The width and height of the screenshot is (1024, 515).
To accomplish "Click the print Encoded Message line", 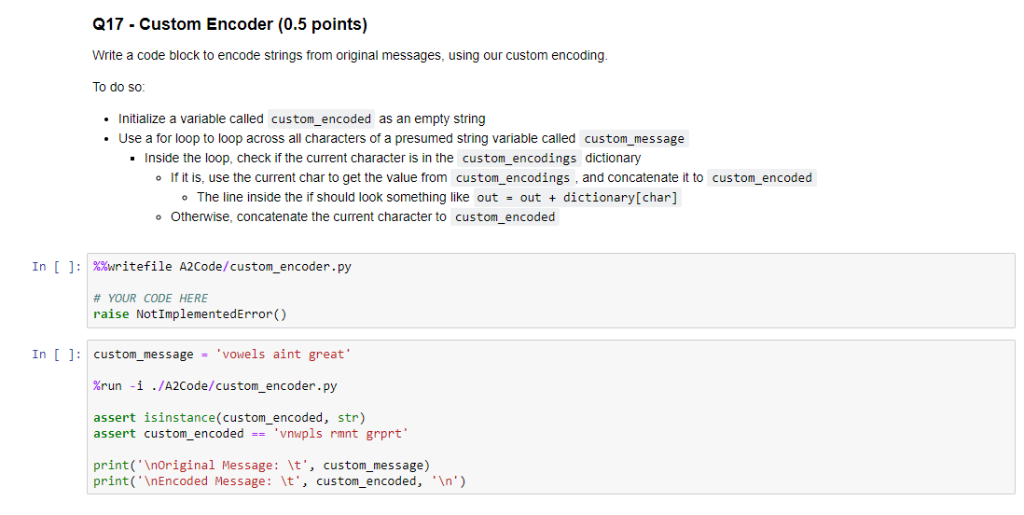I will coord(280,481).
